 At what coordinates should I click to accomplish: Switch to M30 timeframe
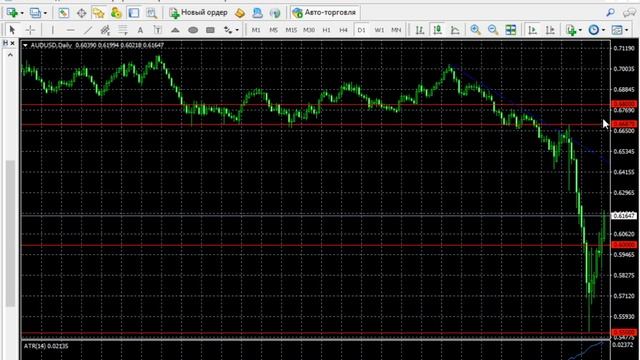[x=309, y=30]
